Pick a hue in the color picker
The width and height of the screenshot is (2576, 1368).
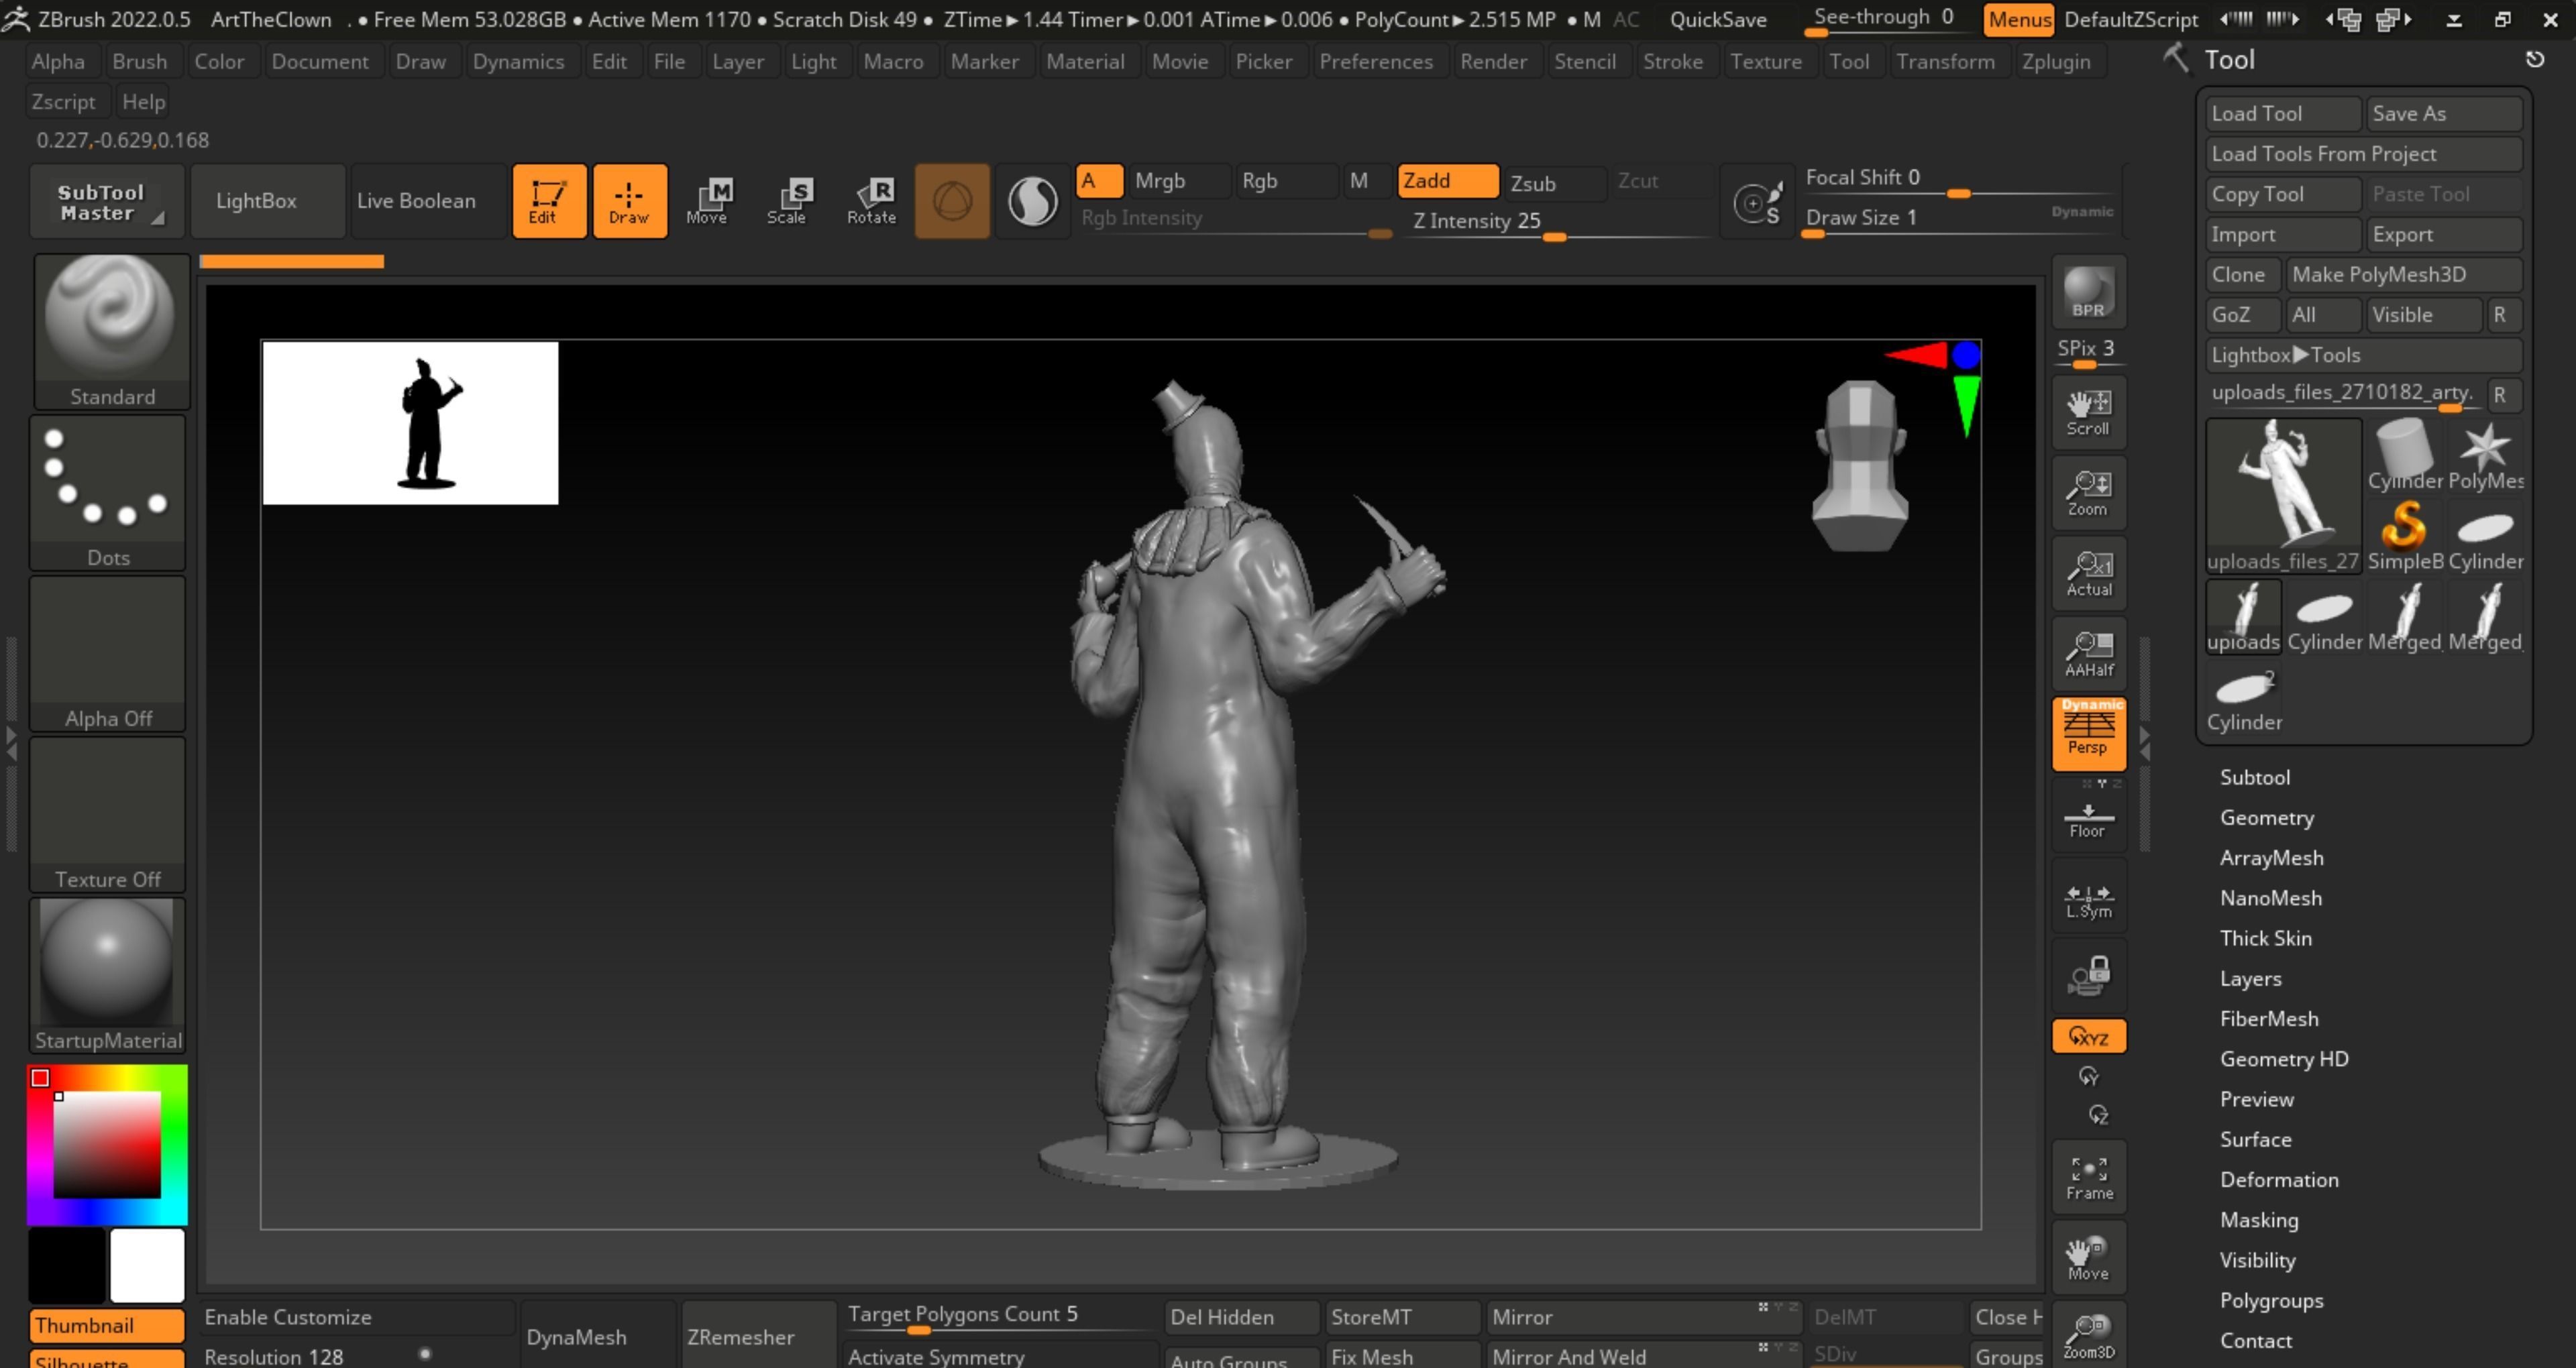click(x=107, y=1145)
